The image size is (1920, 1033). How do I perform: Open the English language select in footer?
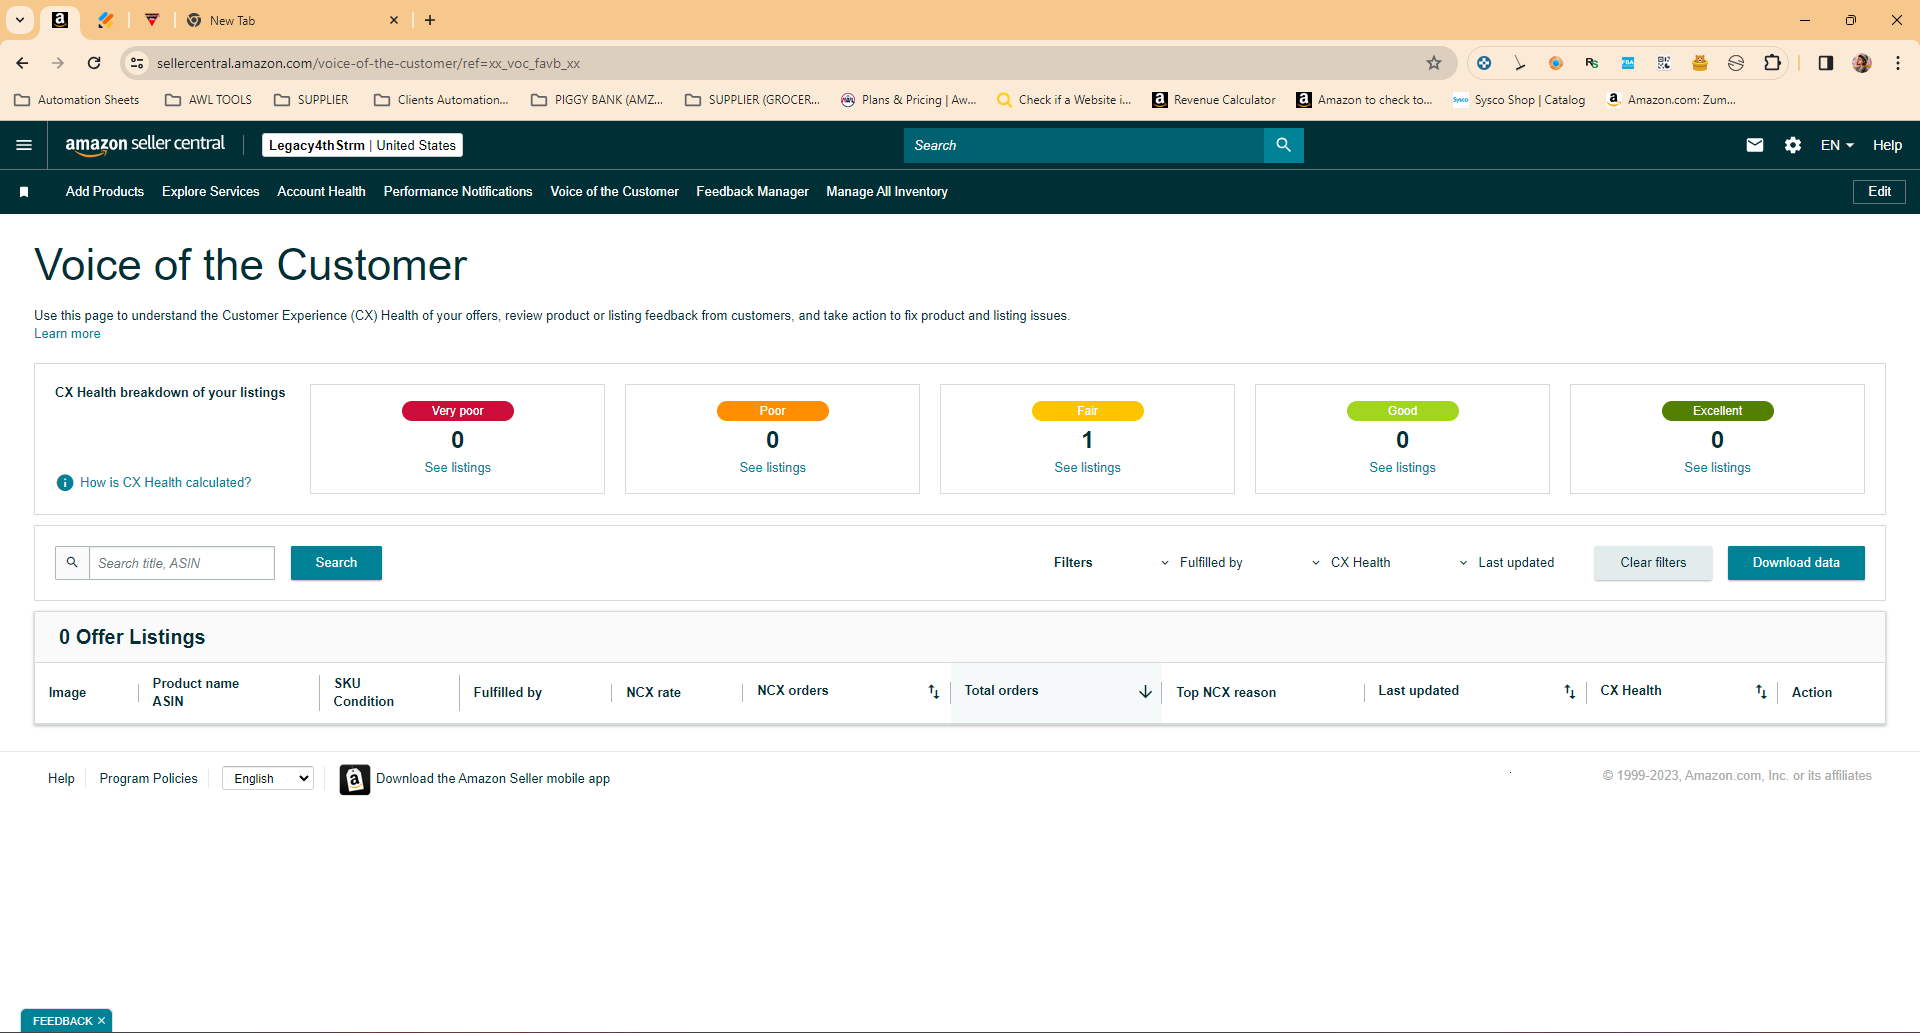pos(268,779)
